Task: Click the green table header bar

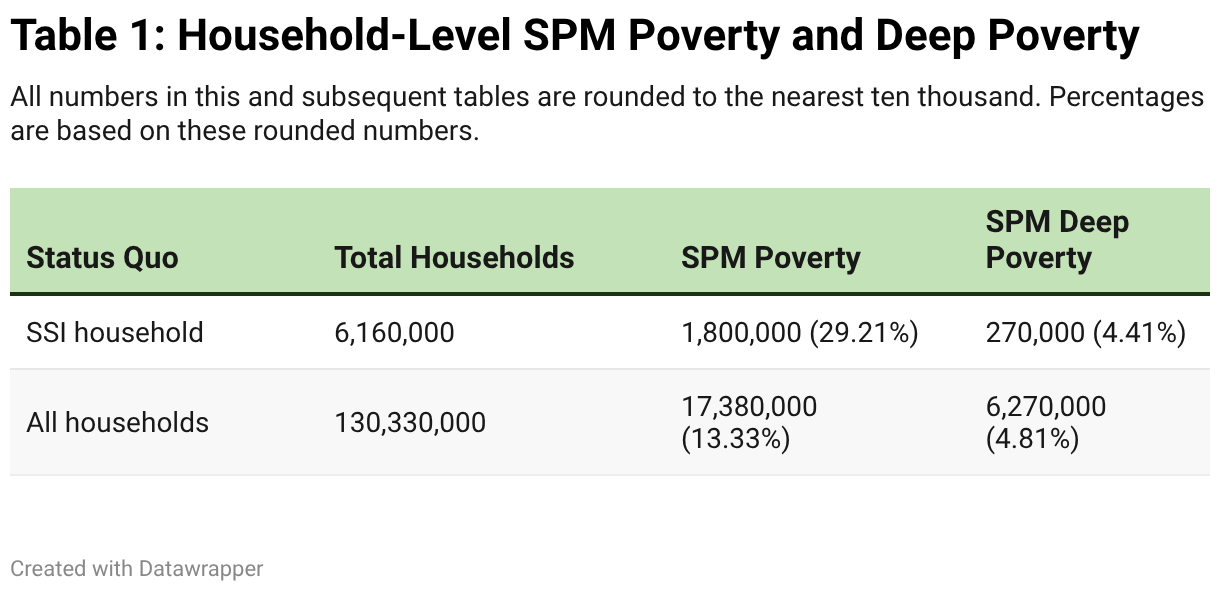Action: [610, 241]
